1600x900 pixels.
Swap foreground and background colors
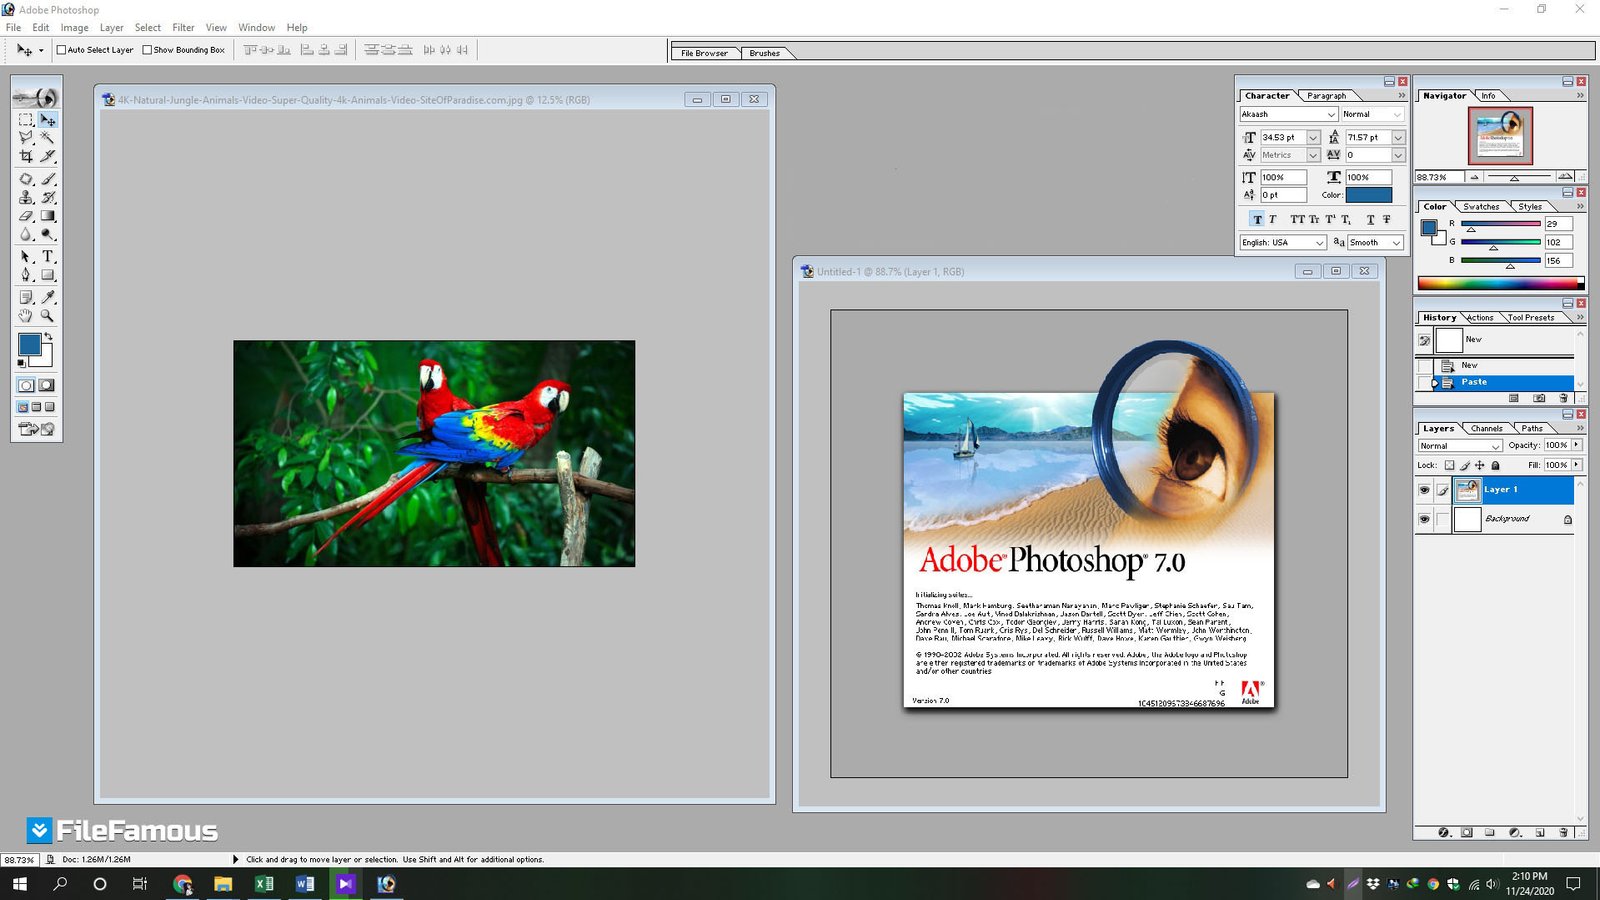click(x=48, y=337)
